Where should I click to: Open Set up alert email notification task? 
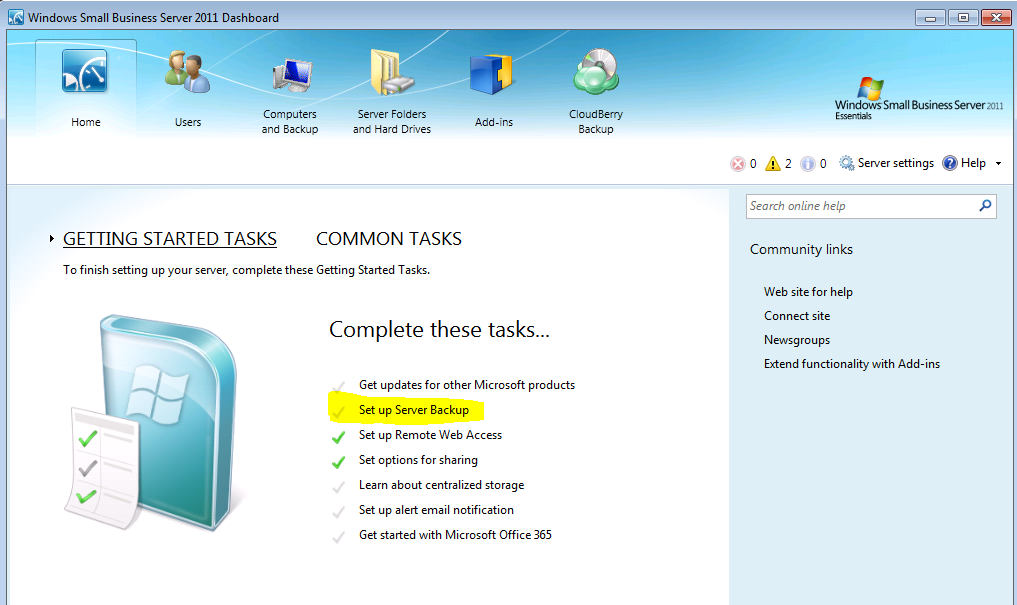(436, 510)
